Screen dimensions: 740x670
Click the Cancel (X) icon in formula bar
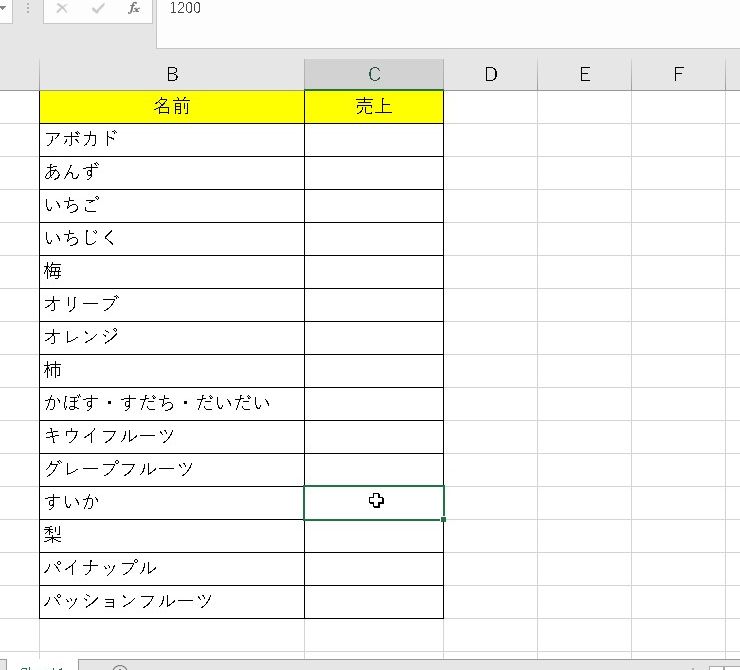point(62,9)
